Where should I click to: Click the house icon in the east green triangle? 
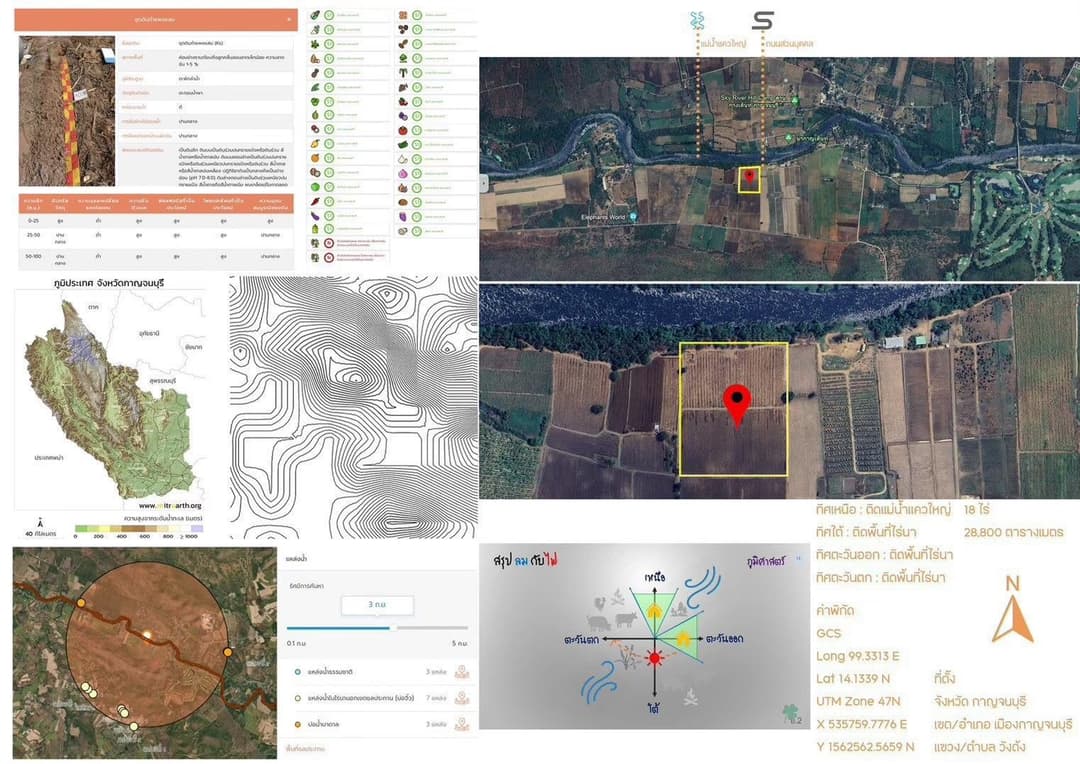[683, 639]
